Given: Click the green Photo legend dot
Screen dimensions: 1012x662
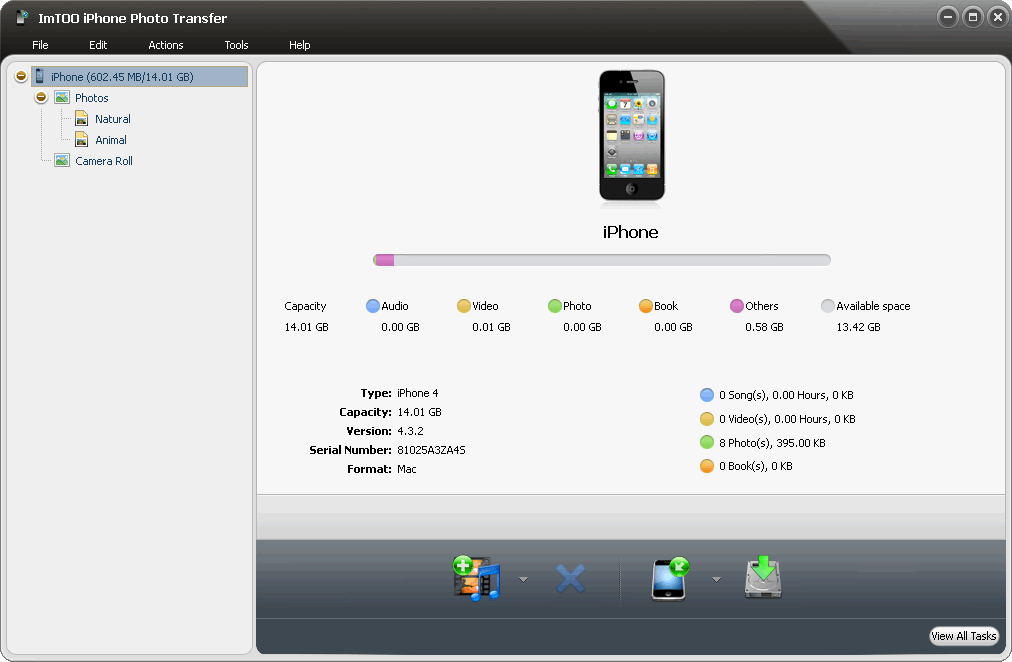Looking at the screenshot, I should pos(554,306).
